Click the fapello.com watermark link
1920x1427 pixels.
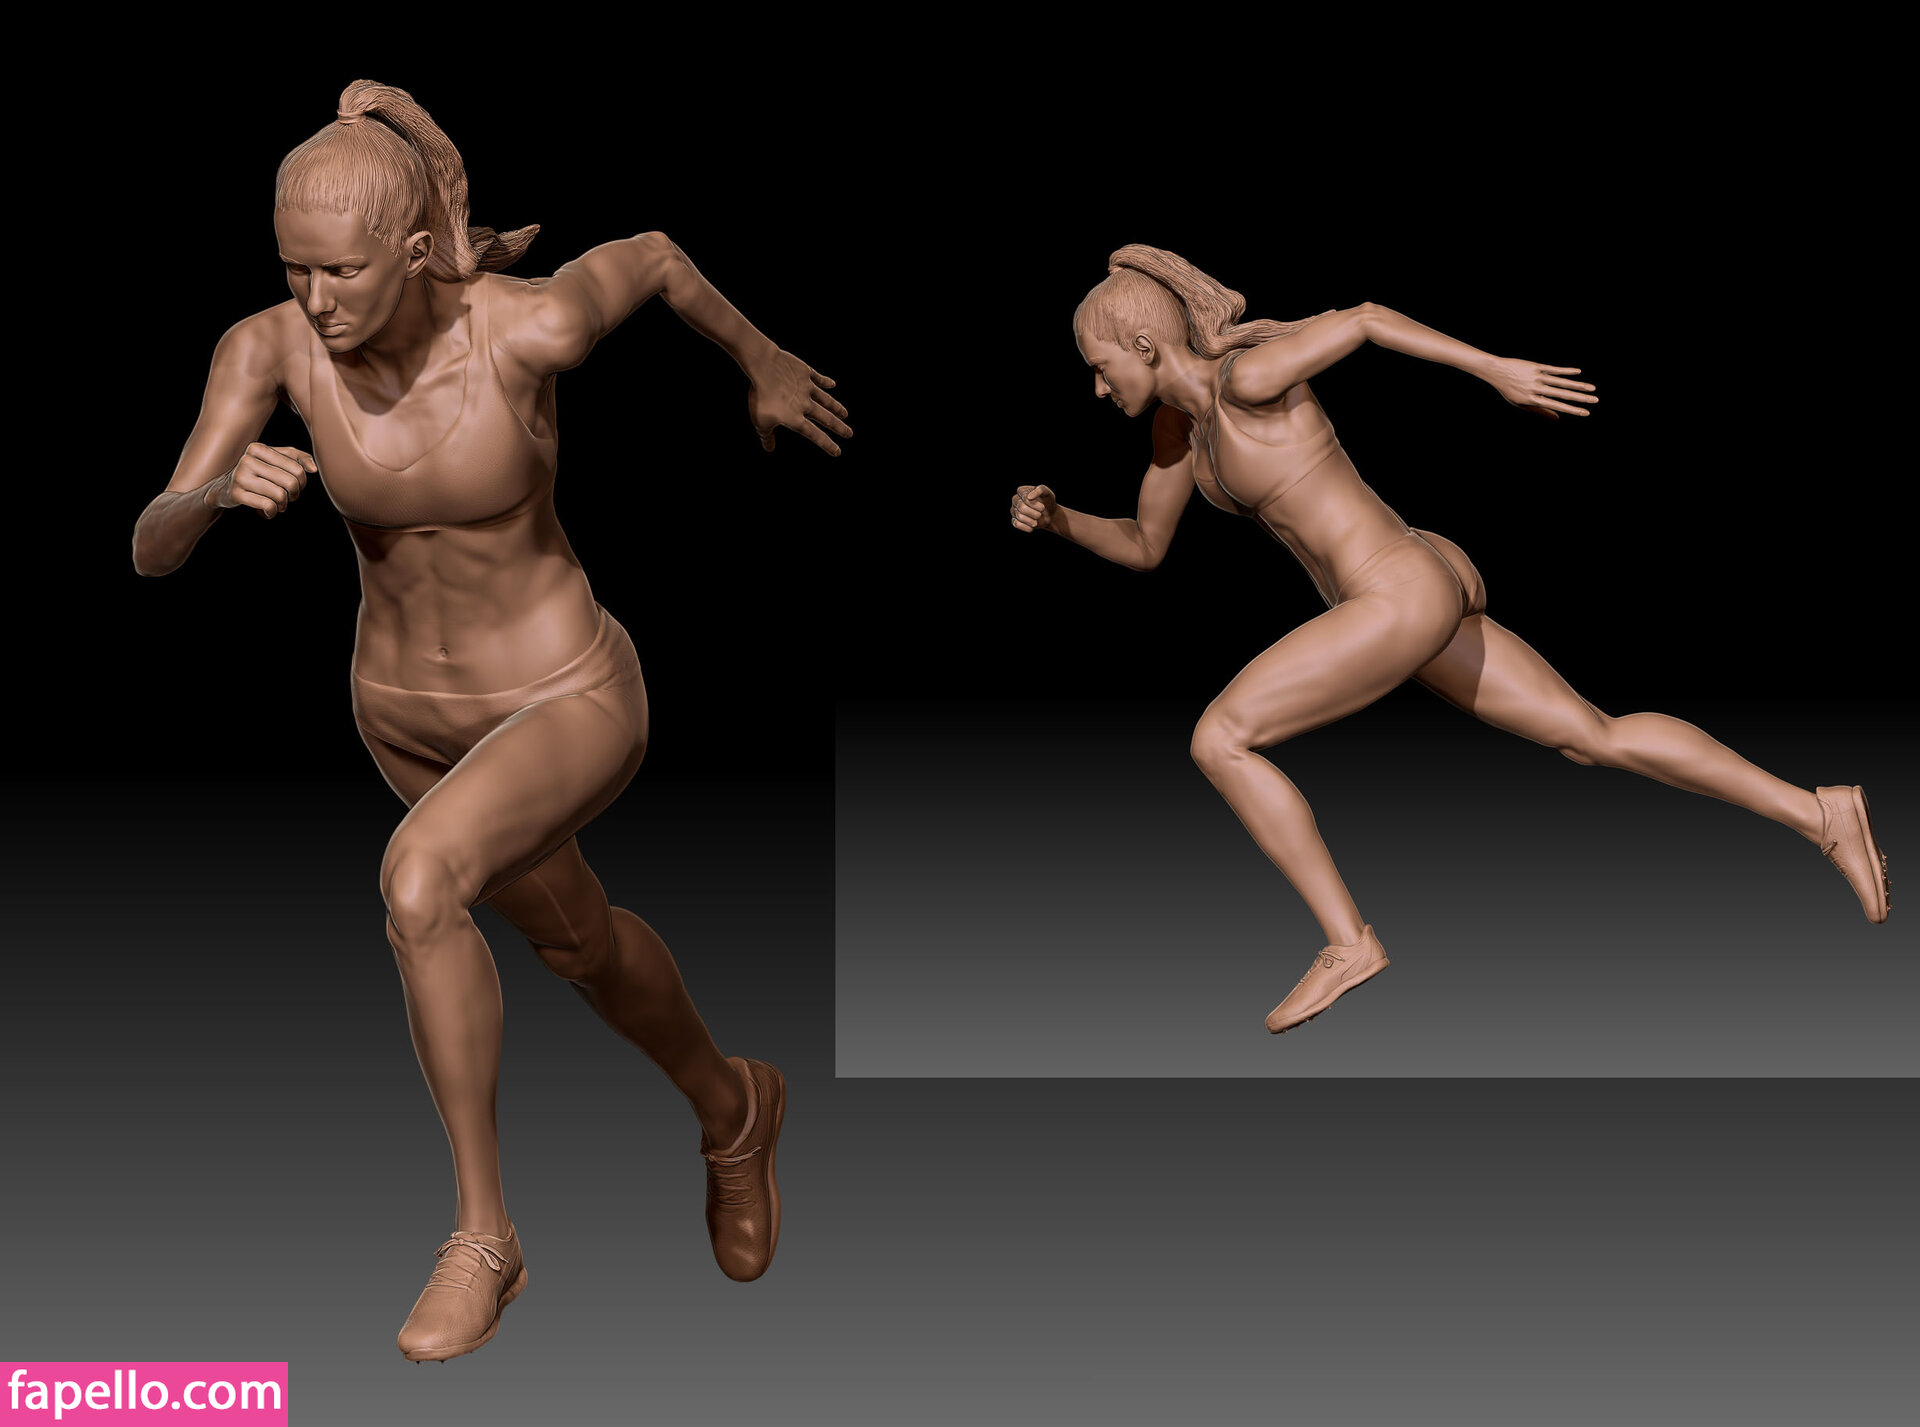coord(143,1393)
